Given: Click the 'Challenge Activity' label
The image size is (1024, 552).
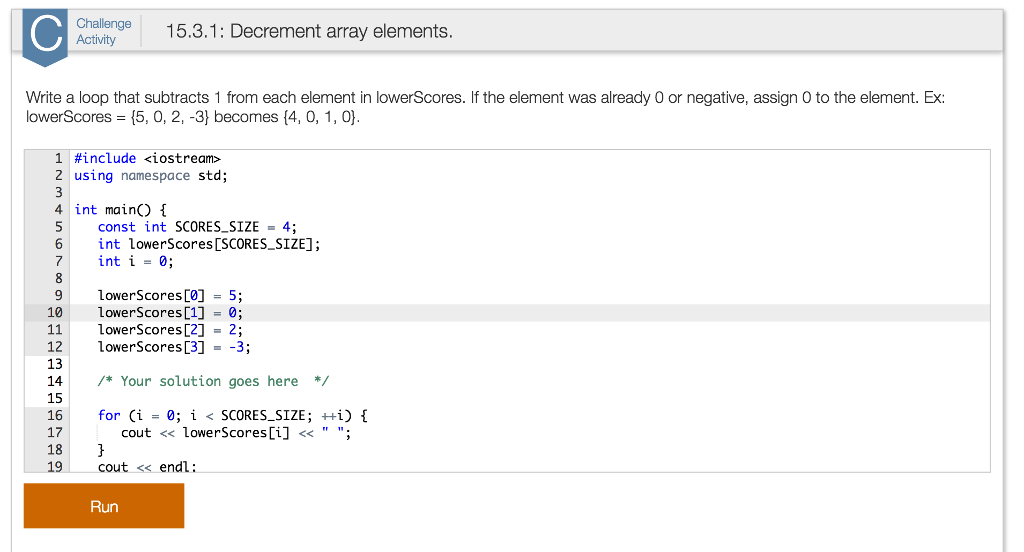Looking at the screenshot, I should click(103, 31).
